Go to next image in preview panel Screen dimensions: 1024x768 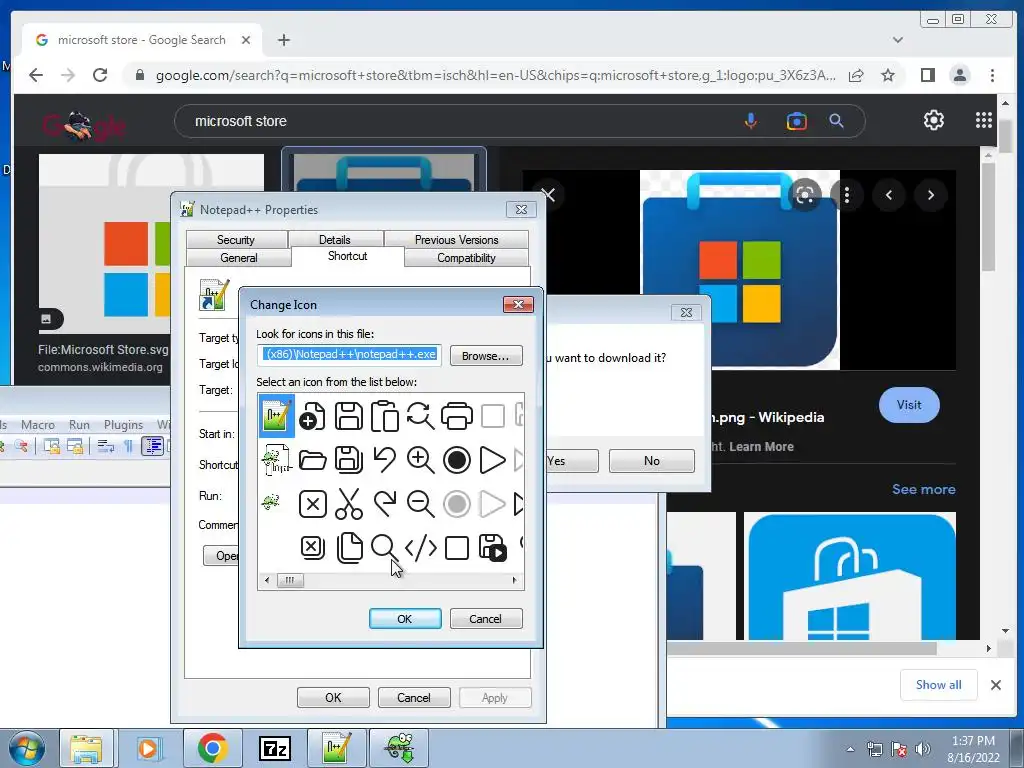click(x=931, y=195)
